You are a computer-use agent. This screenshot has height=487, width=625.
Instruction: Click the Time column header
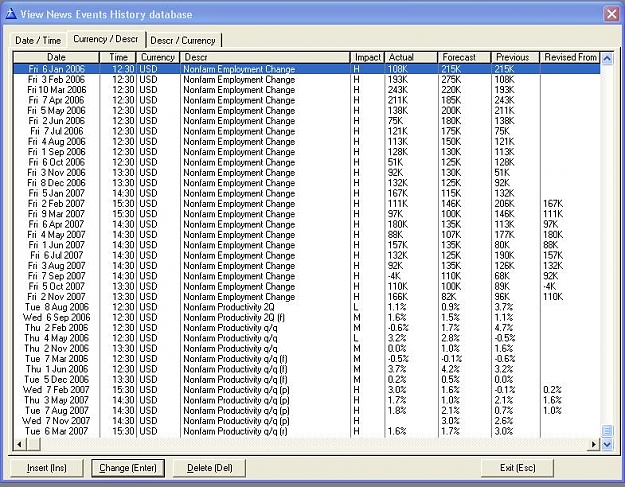point(118,57)
